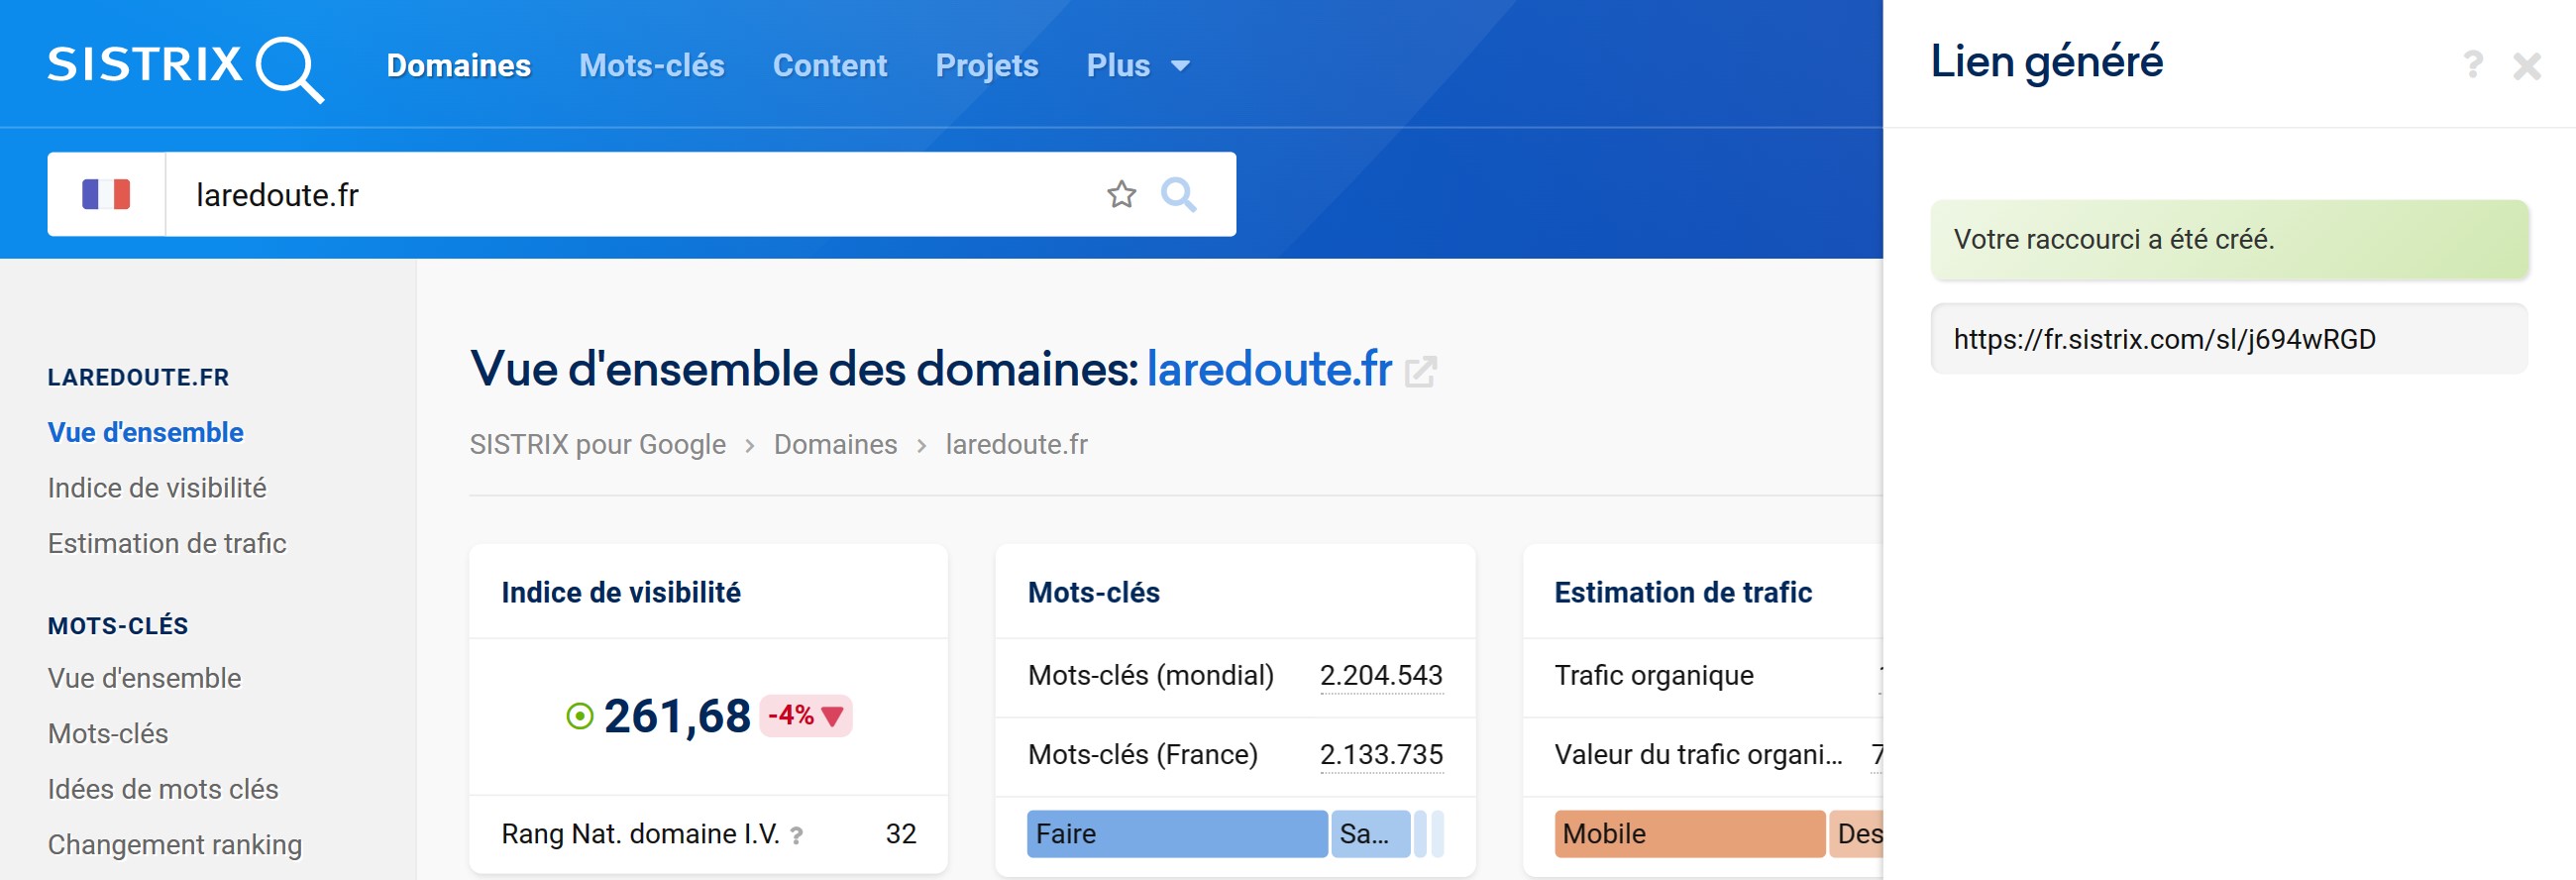Open the Projets menu
Image resolution: width=2576 pixels, height=880 pixels.
(x=986, y=66)
